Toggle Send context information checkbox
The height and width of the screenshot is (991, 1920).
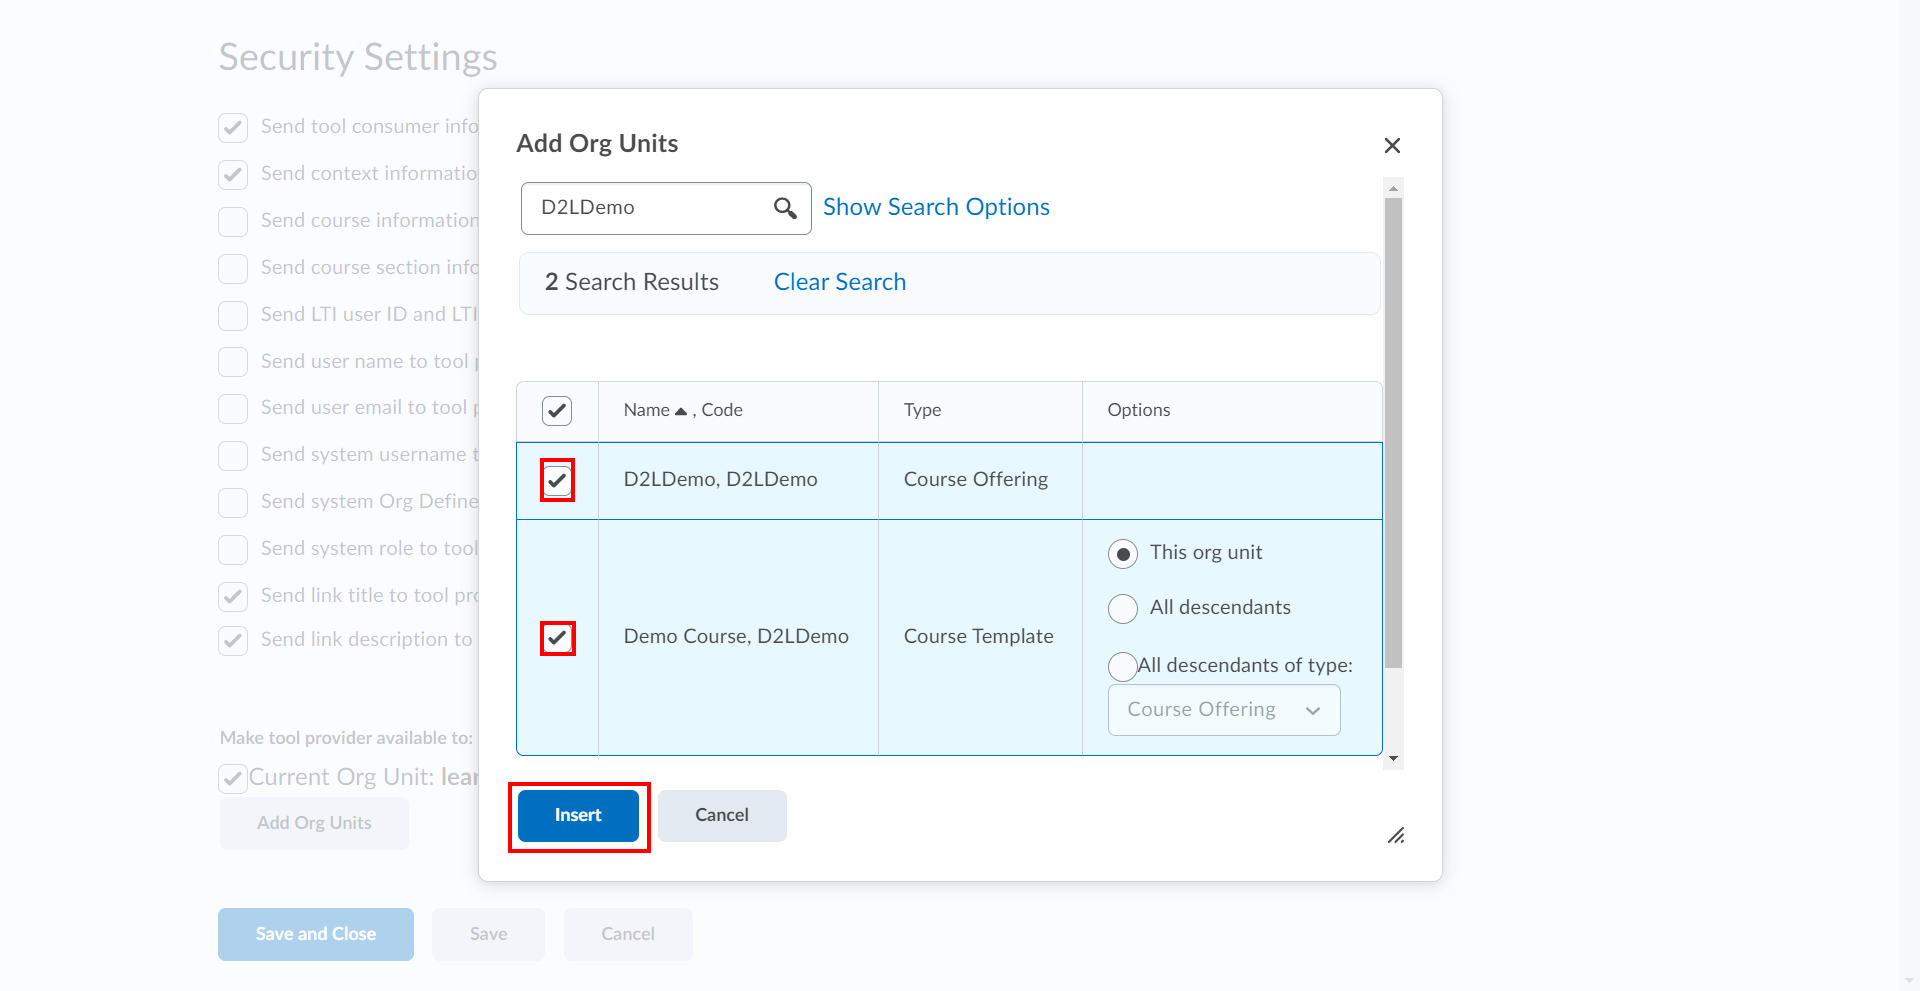click(x=233, y=175)
